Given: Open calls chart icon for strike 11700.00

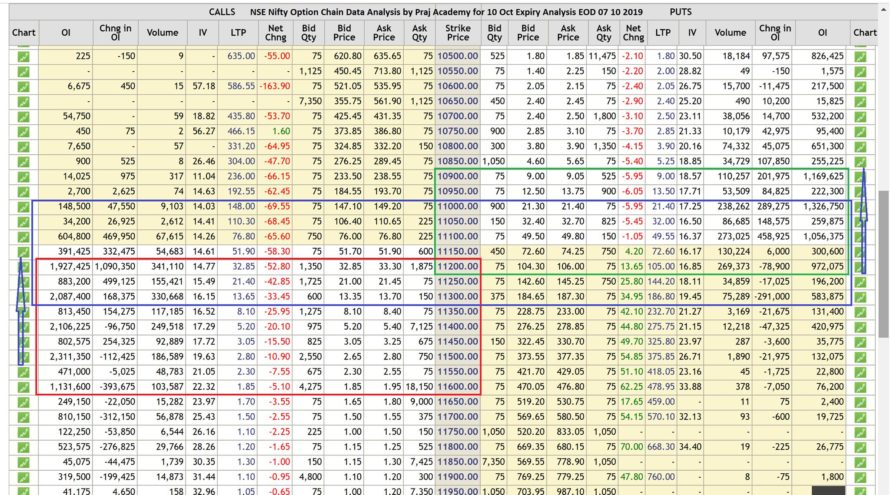Looking at the screenshot, I should (x=23, y=418).
